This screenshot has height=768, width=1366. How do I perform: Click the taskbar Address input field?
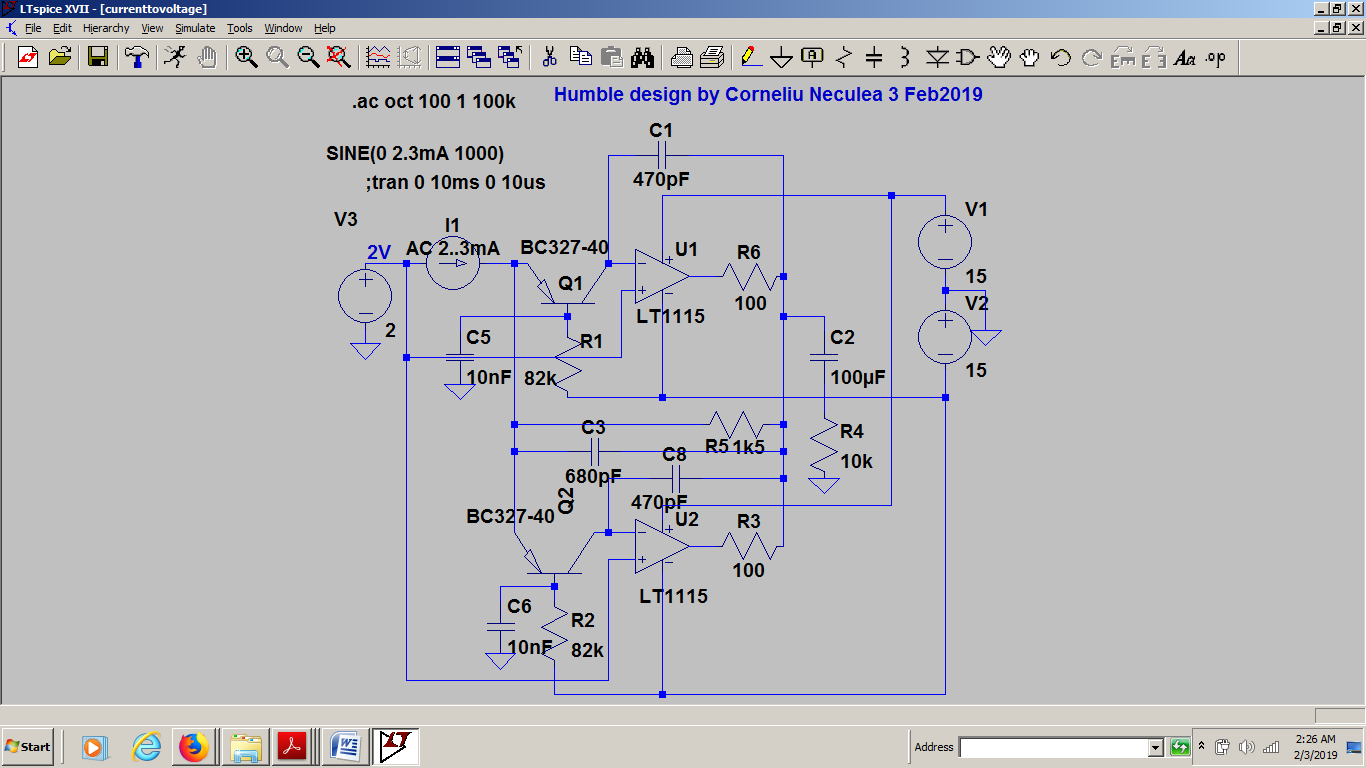[x=1053, y=747]
